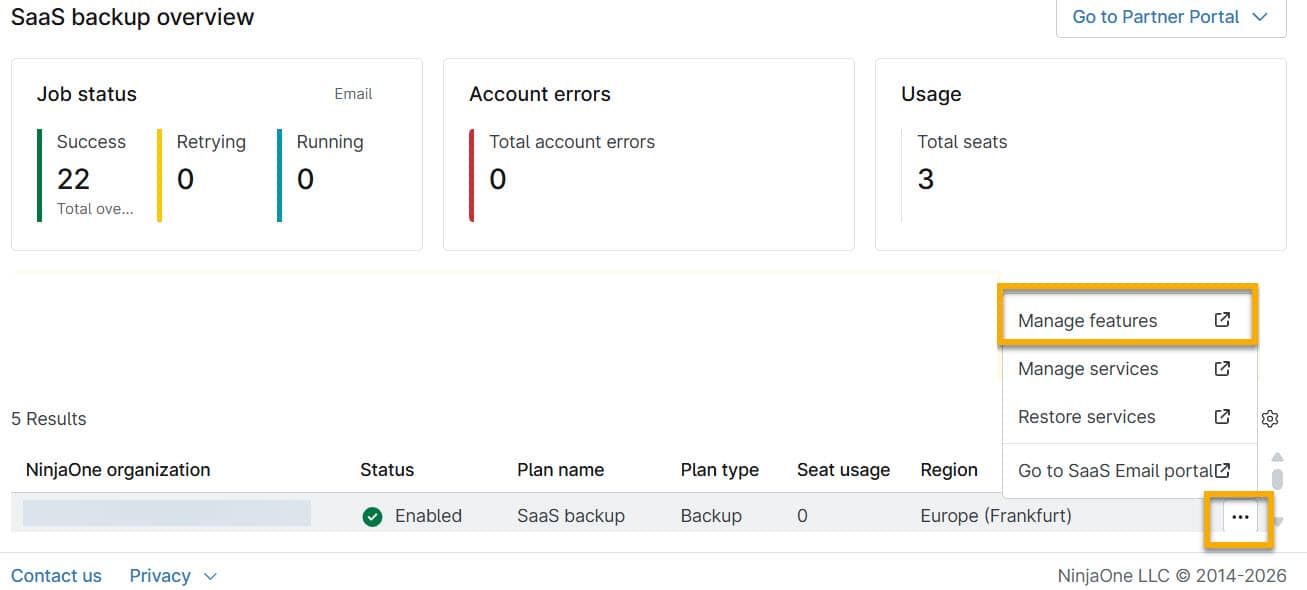Click external-link icon beside Restore services
1307x590 pixels.
(x=1222, y=416)
